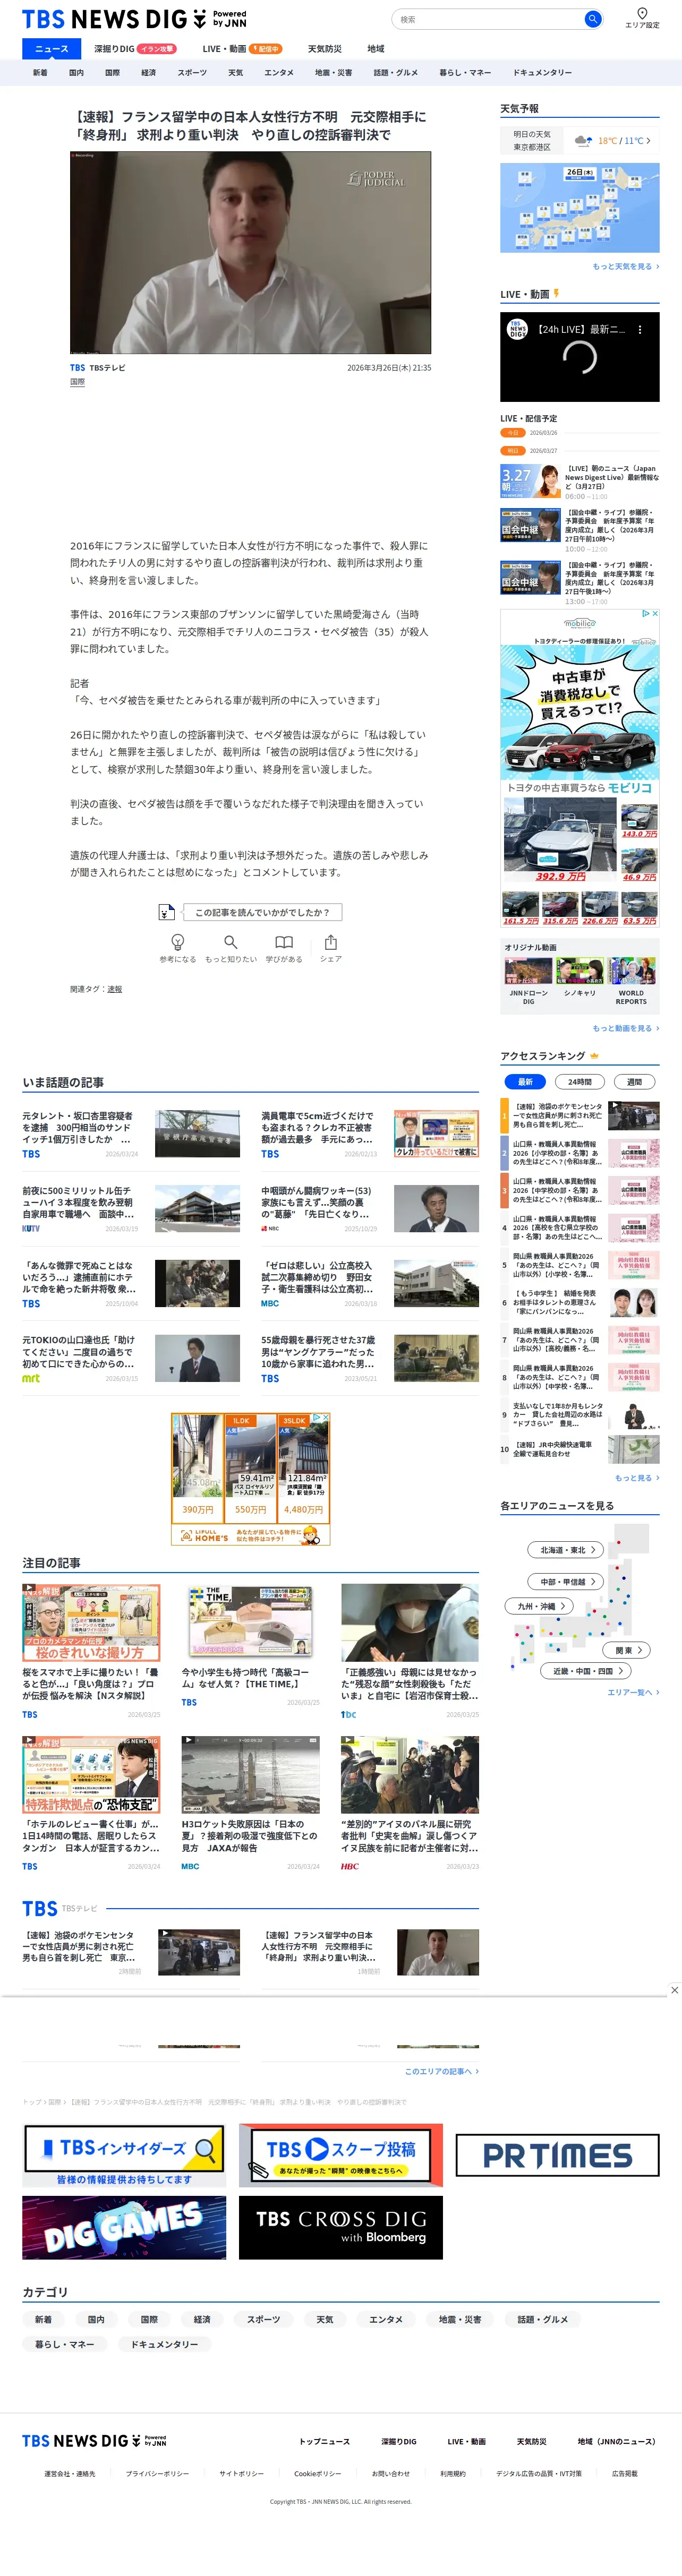The image size is (682, 2576).
Task: Open the スポーツ category in subnav bar
Action: (x=192, y=72)
